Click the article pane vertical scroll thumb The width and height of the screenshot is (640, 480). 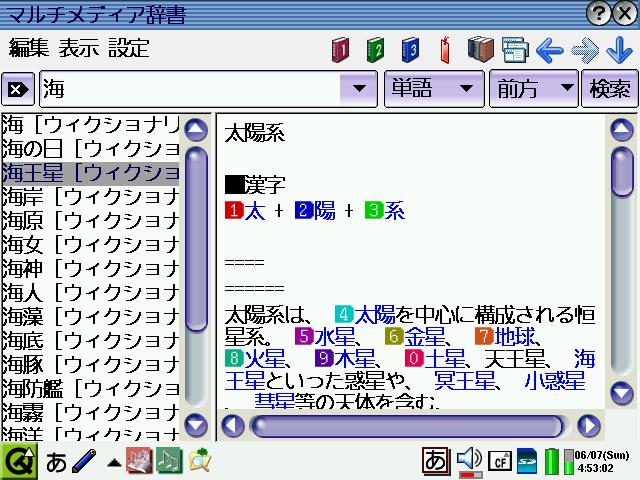(x=622, y=172)
